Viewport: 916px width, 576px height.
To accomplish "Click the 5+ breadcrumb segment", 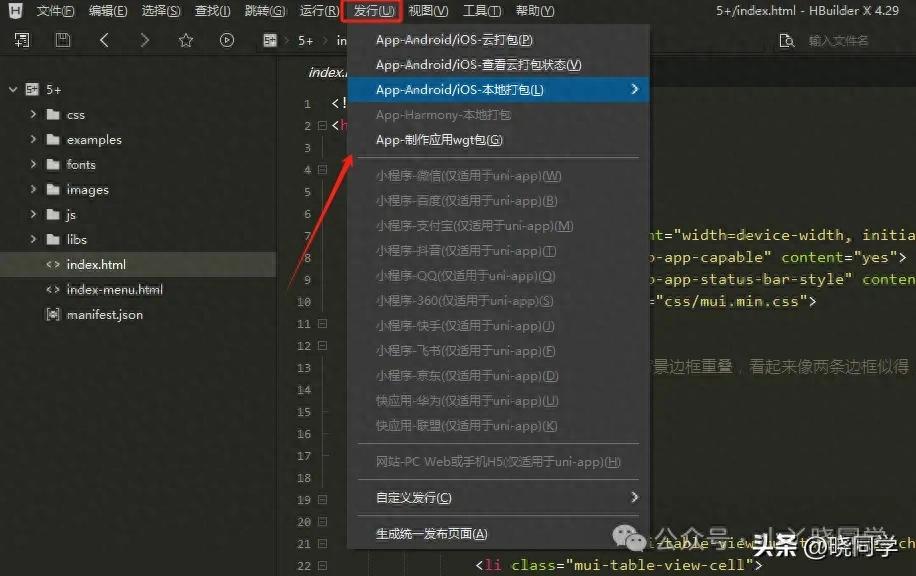I will 306,40.
